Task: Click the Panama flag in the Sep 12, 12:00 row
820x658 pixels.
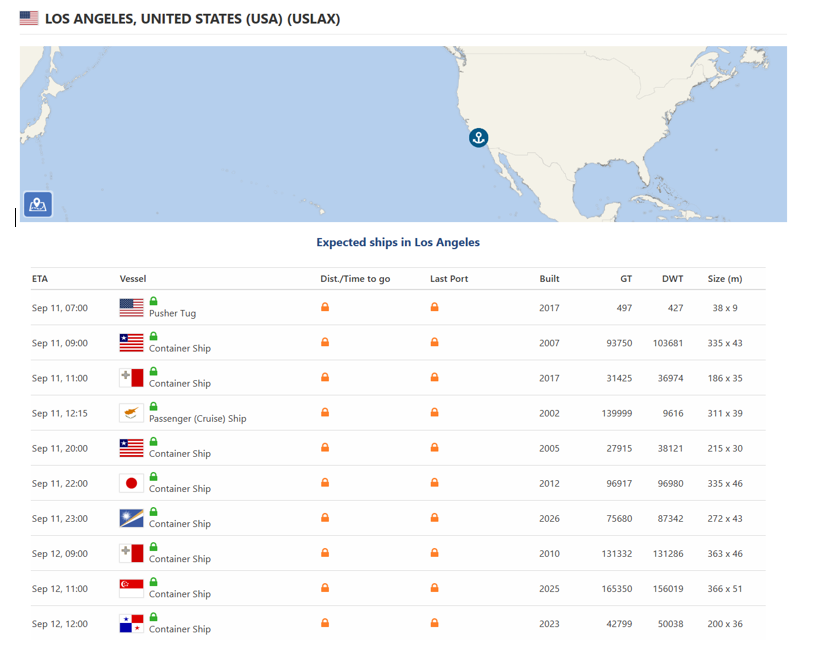Action: pyautogui.click(x=131, y=623)
